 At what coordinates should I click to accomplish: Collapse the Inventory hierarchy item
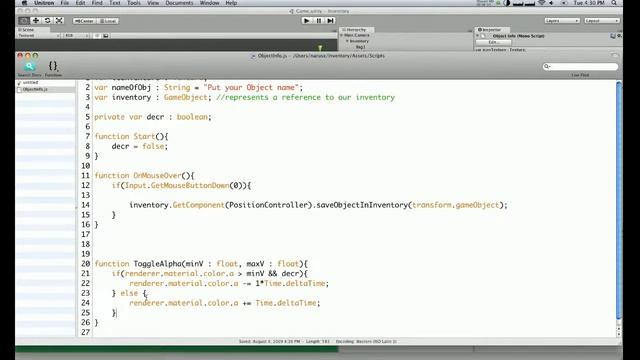(x=347, y=41)
